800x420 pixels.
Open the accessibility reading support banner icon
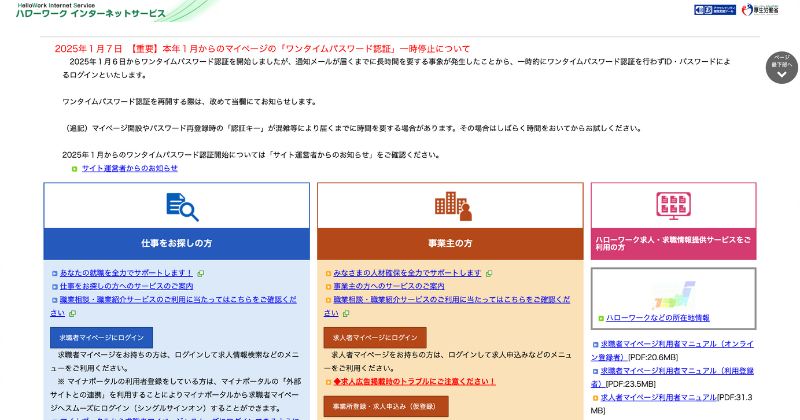tap(714, 10)
